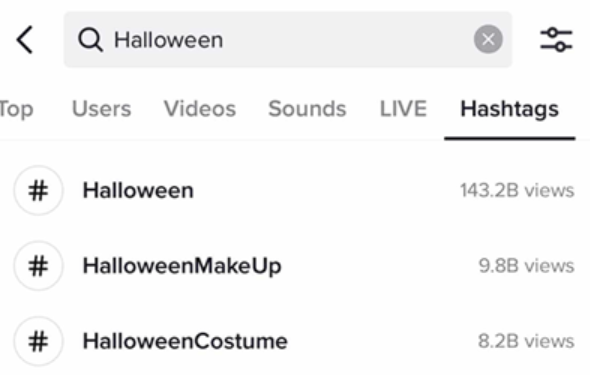Click hash icon beside Halloween
This screenshot has width=590, height=375.
pyautogui.click(x=38, y=190)
